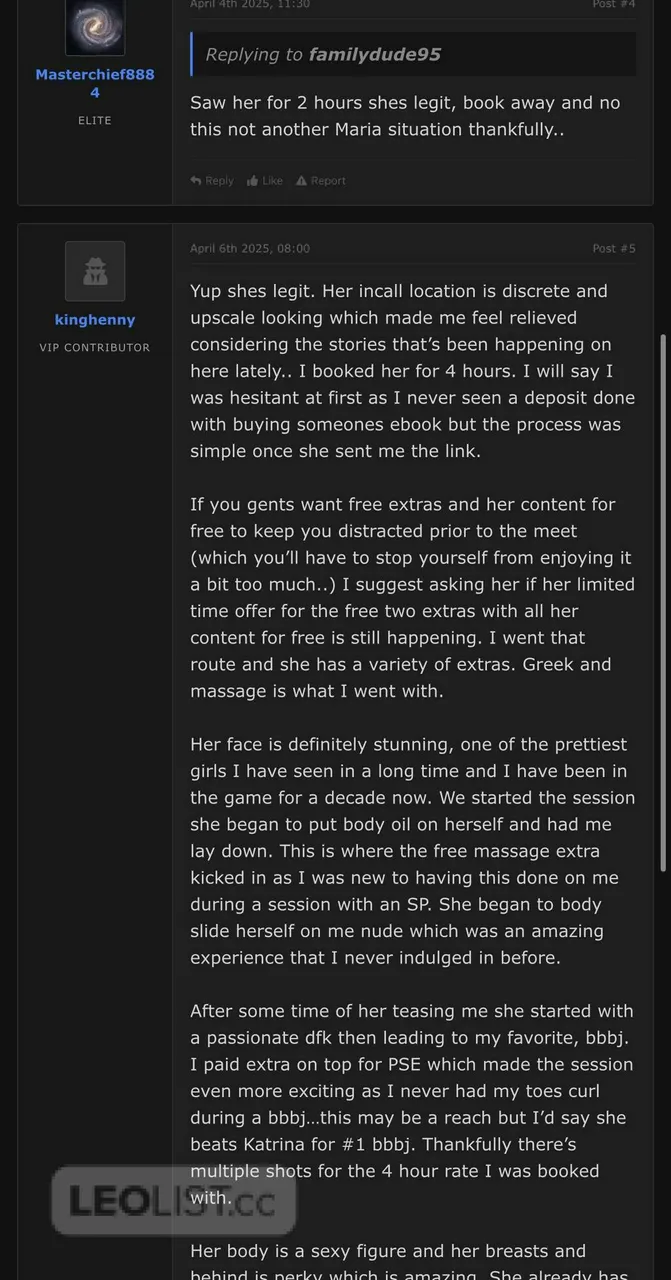Open Masterchief8884's galaxy avatar image
The image size is (671, 1280).
pyautogui.click(x=95, y=27)
